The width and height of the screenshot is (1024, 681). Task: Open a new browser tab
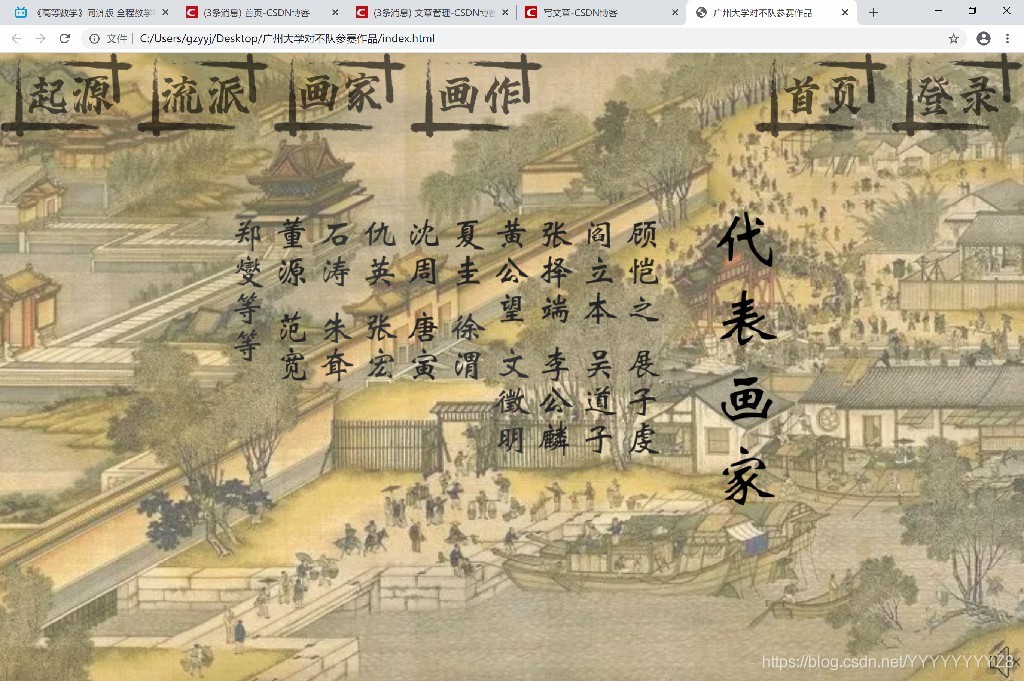(x=873, y=12)
